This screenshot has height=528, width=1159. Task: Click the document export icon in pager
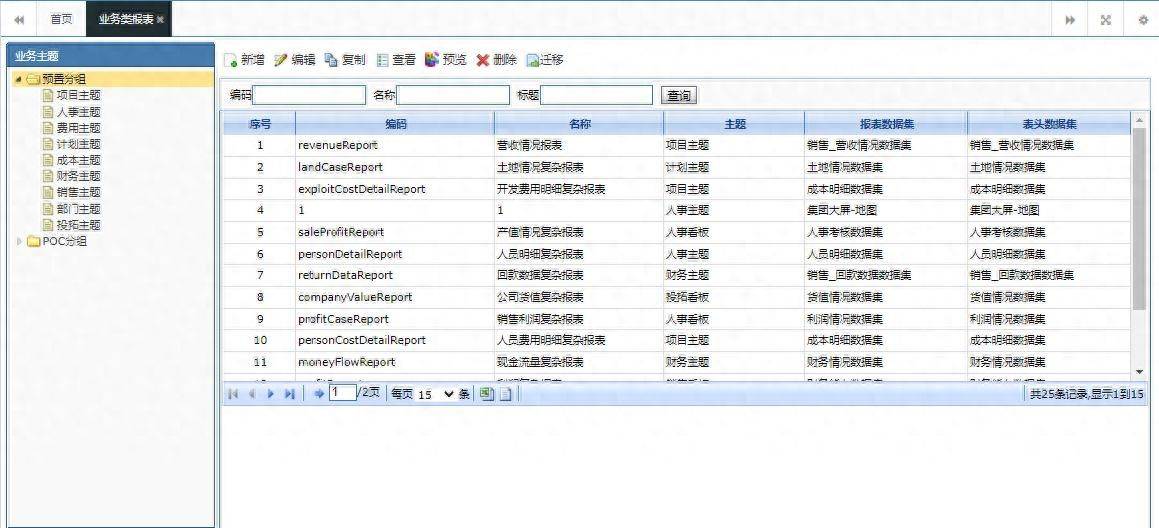click(506, 394)
